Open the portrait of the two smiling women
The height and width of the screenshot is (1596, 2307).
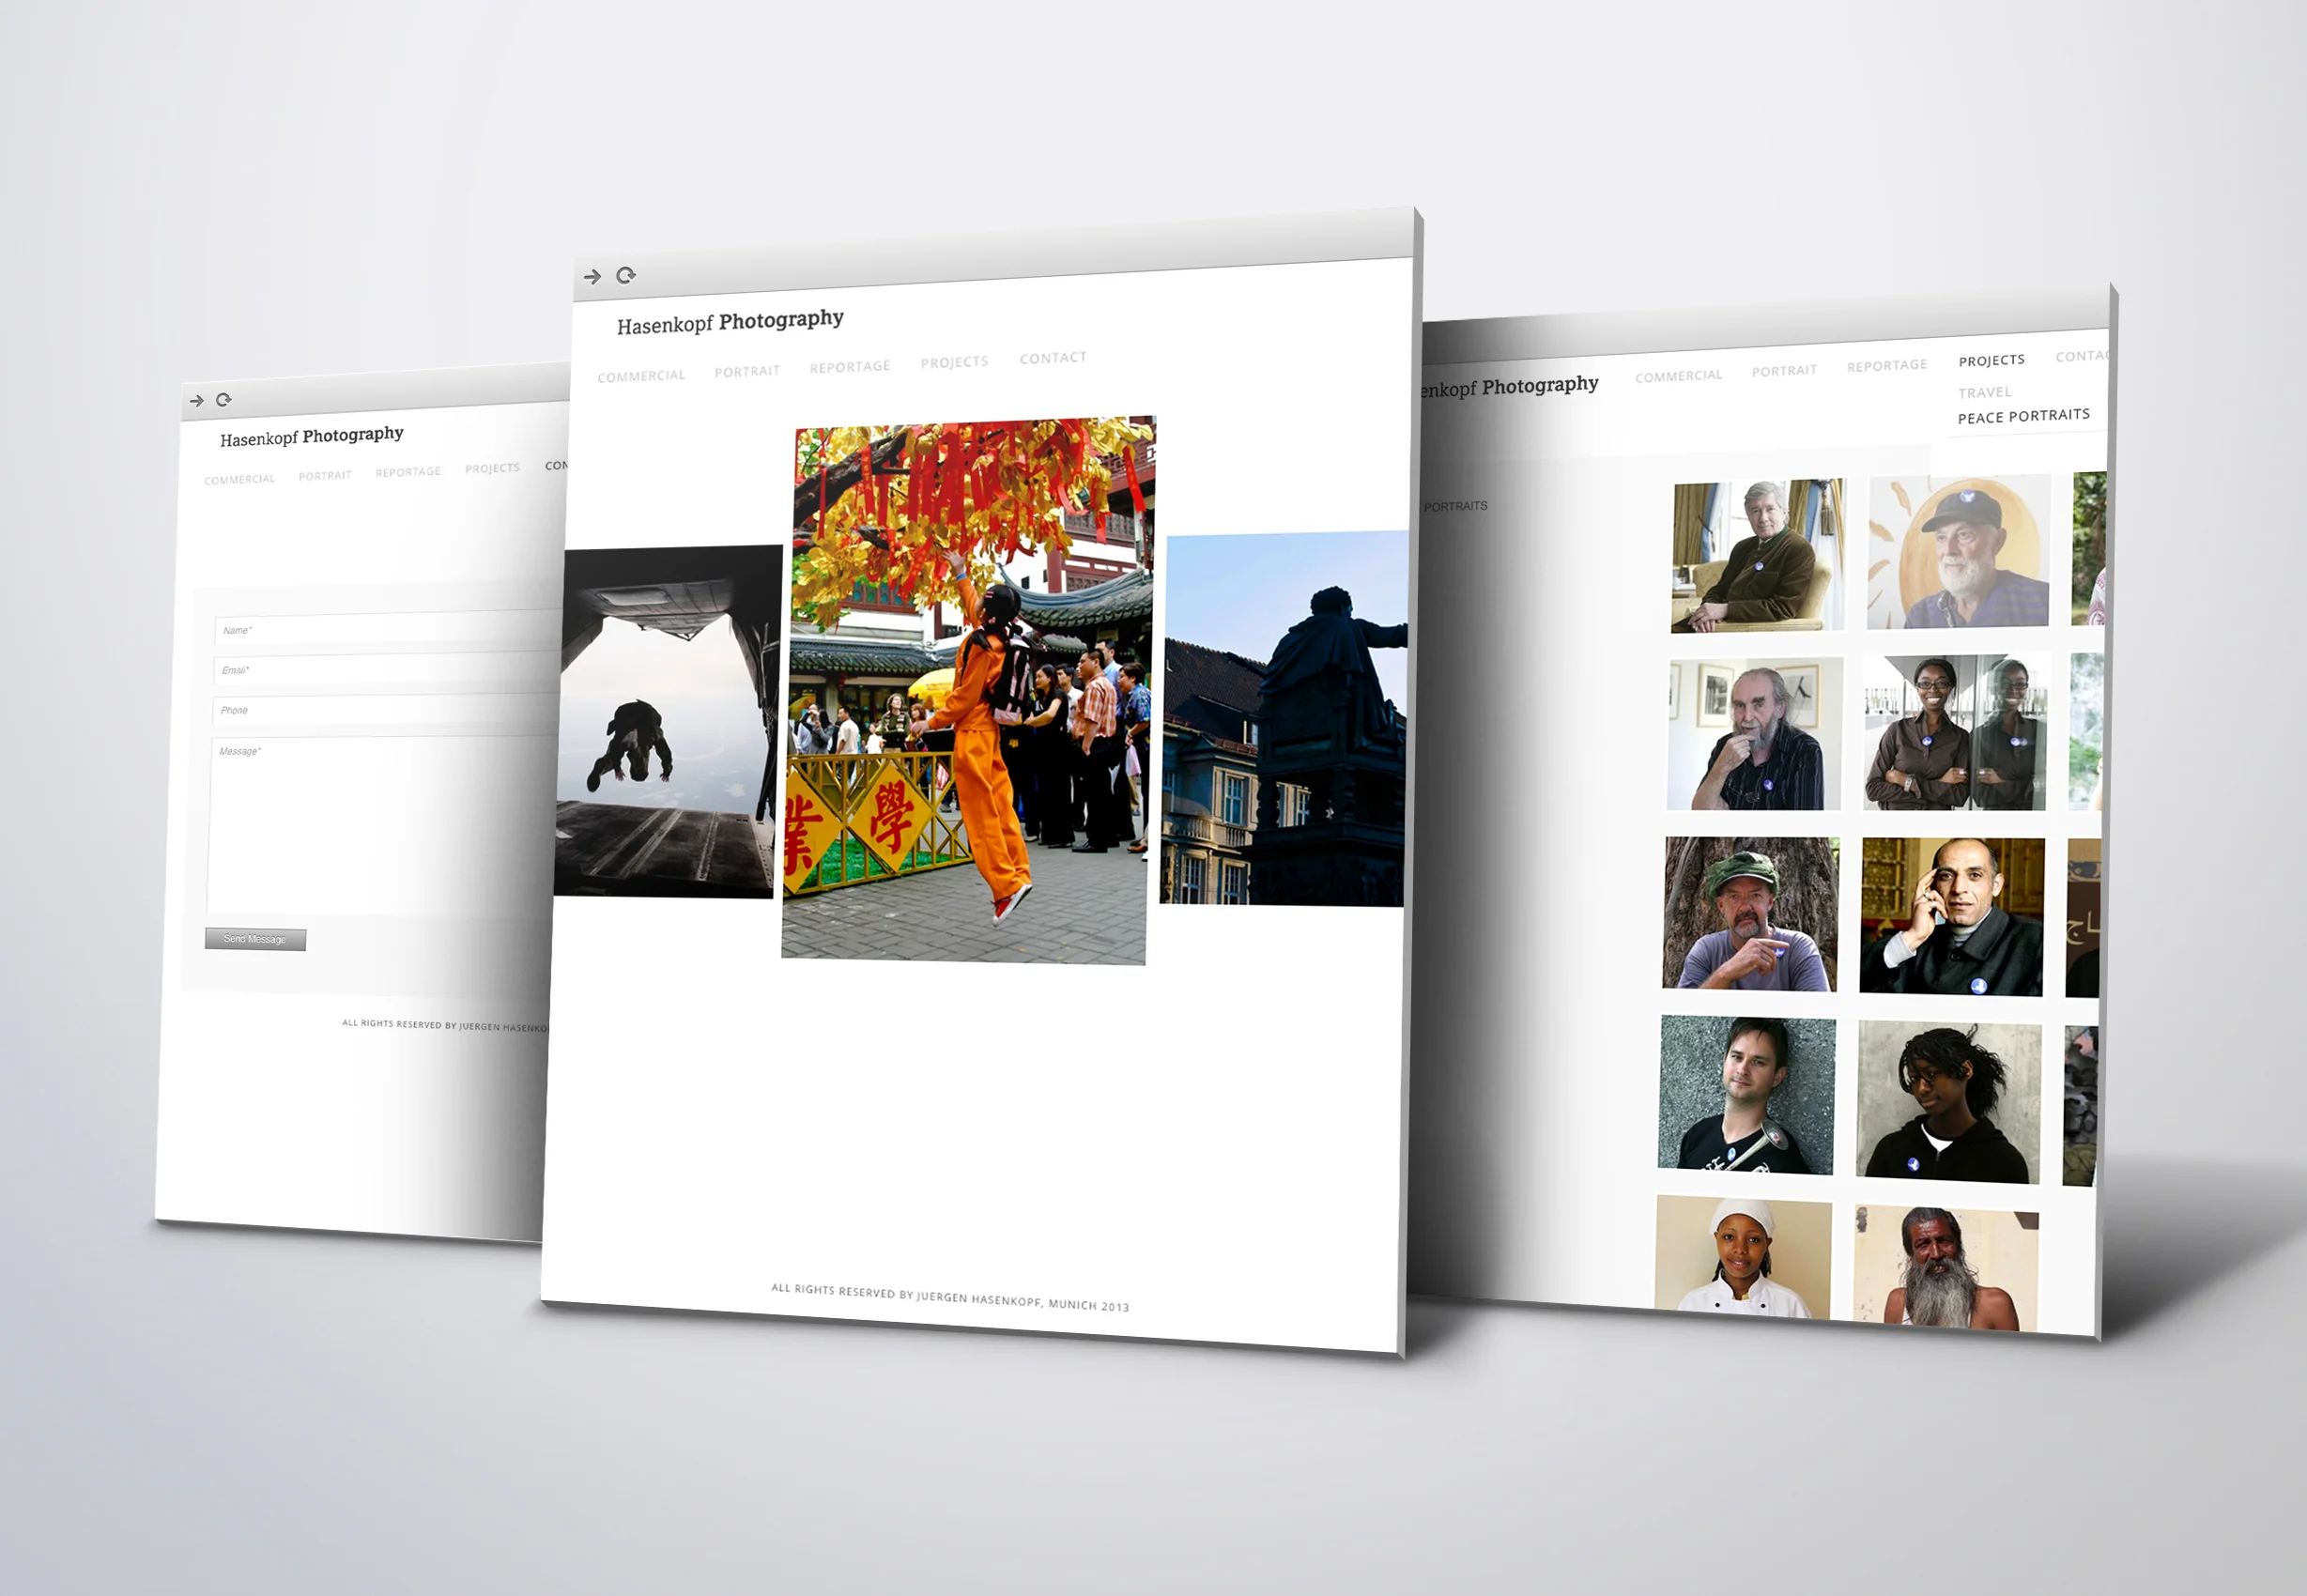pyautogui.click(x=1956, y=732)
